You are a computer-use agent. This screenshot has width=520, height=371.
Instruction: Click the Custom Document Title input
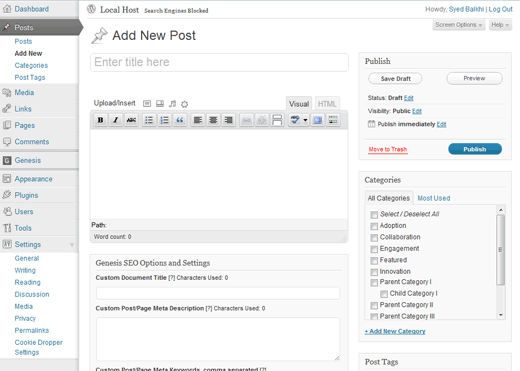click(x=218, y=293)
